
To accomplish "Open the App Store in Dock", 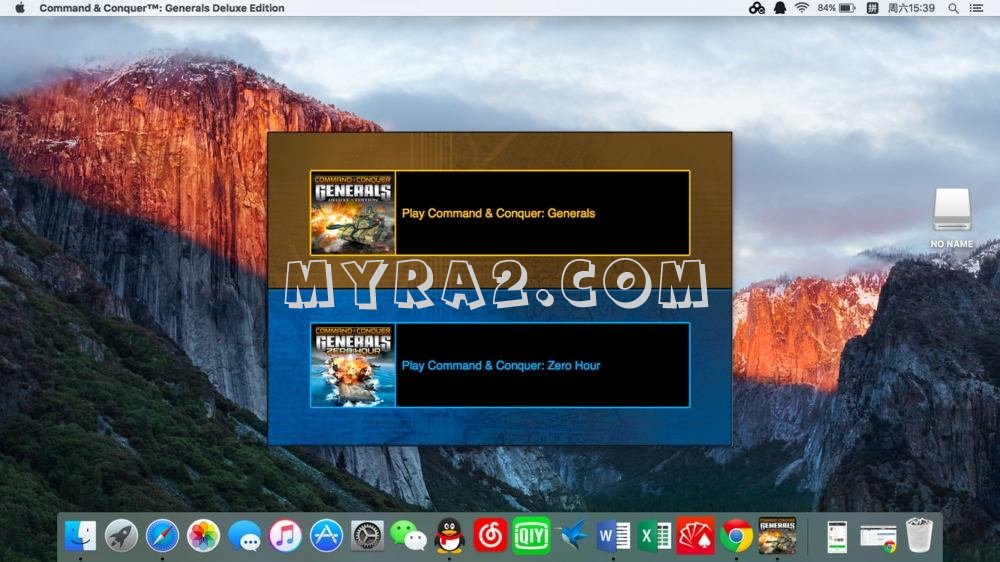I will point(327,536).
